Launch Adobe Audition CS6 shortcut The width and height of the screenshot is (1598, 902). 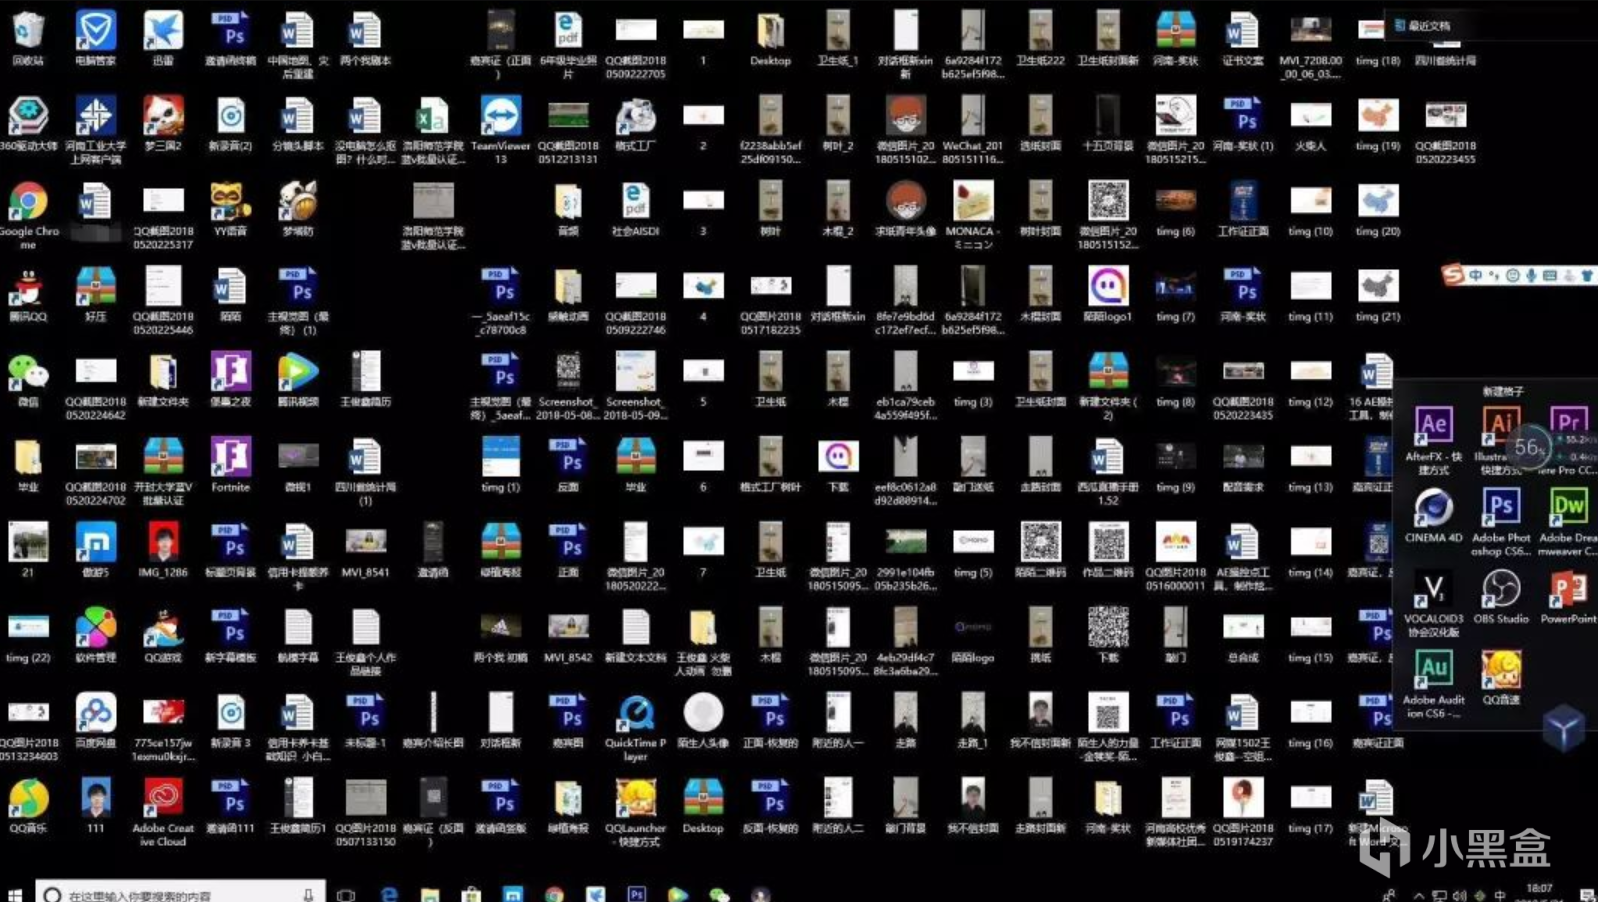(x=1433, y=684)
